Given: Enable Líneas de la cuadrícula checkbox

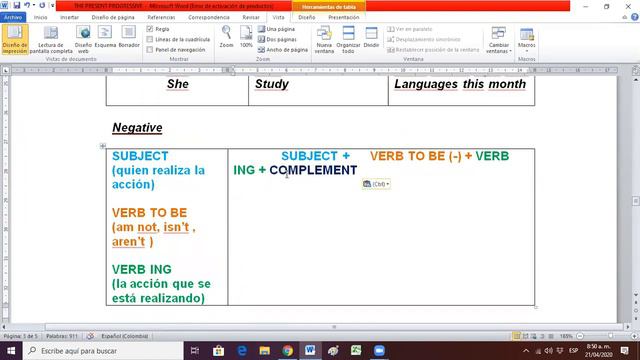Looking at the screenshot, I should [150, 39].
